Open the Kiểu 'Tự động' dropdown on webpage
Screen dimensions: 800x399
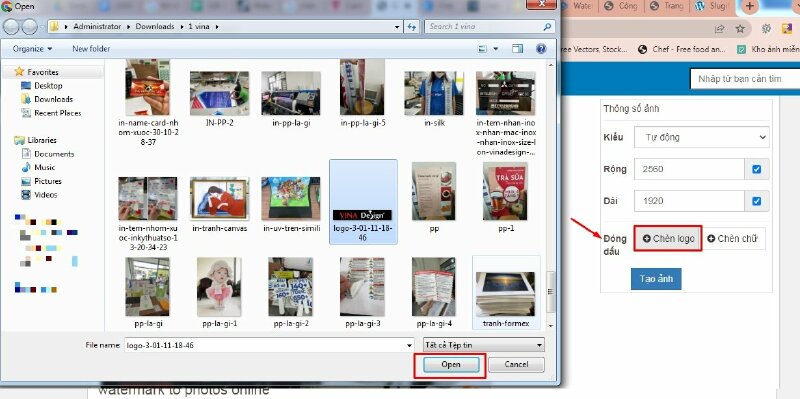click(x=702, y=137)
